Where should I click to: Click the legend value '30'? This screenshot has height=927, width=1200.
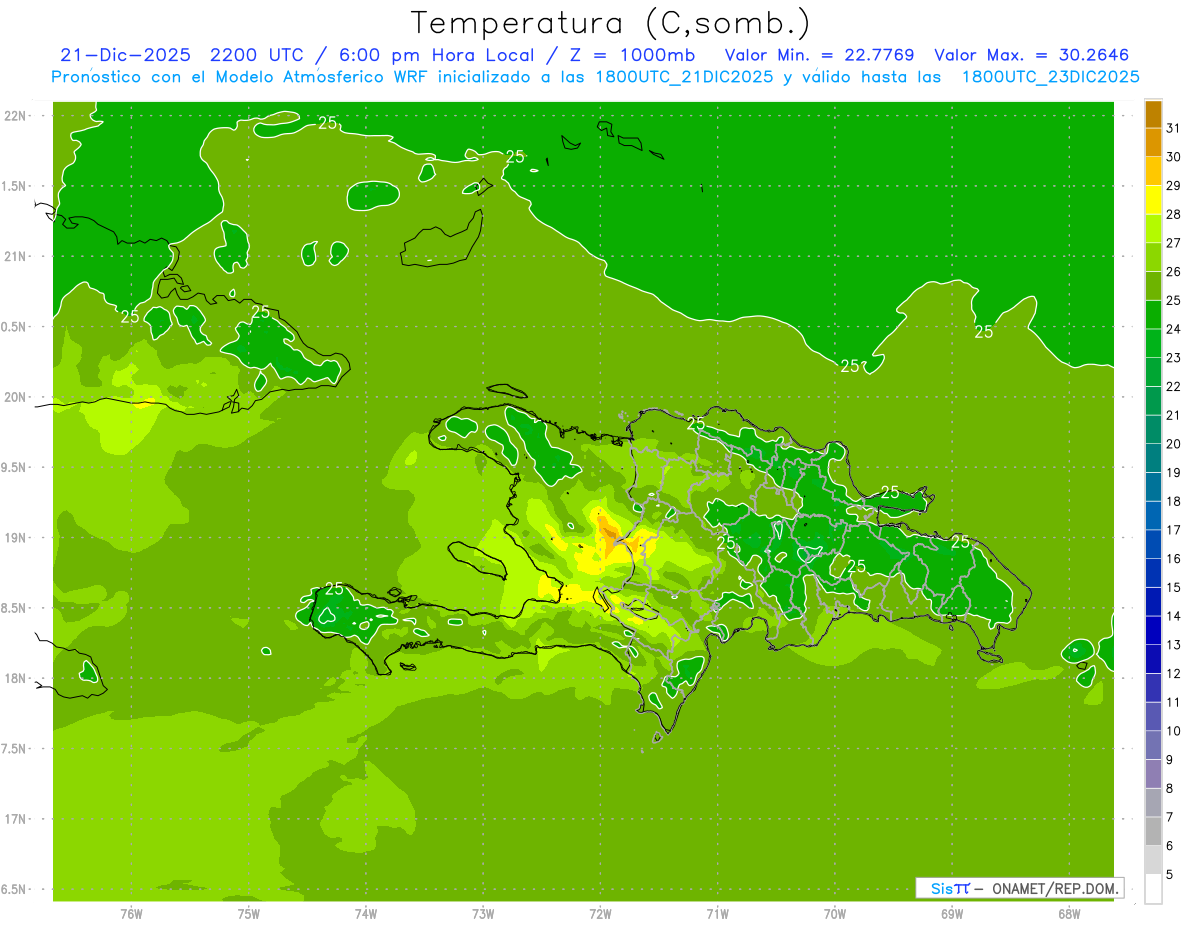1174,157
